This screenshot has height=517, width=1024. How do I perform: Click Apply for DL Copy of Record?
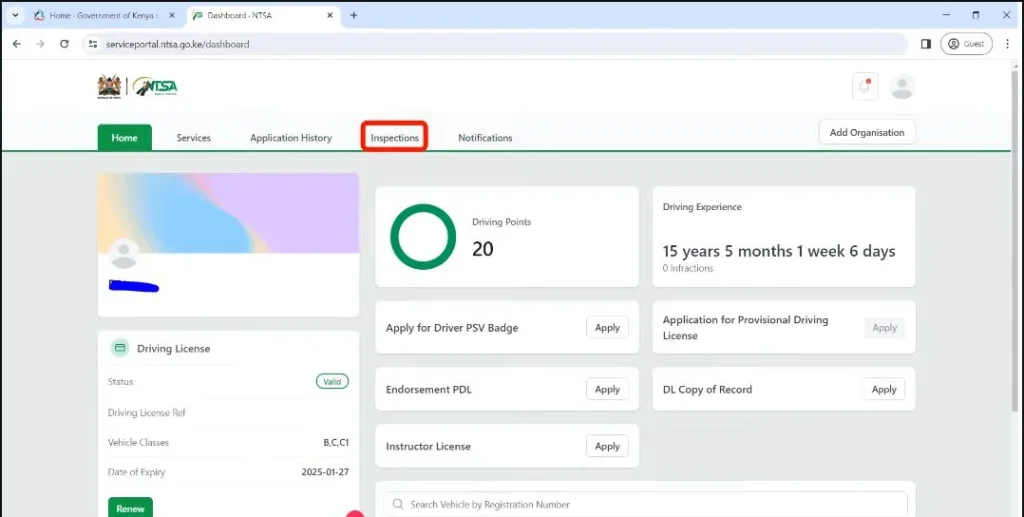(884, 389)
